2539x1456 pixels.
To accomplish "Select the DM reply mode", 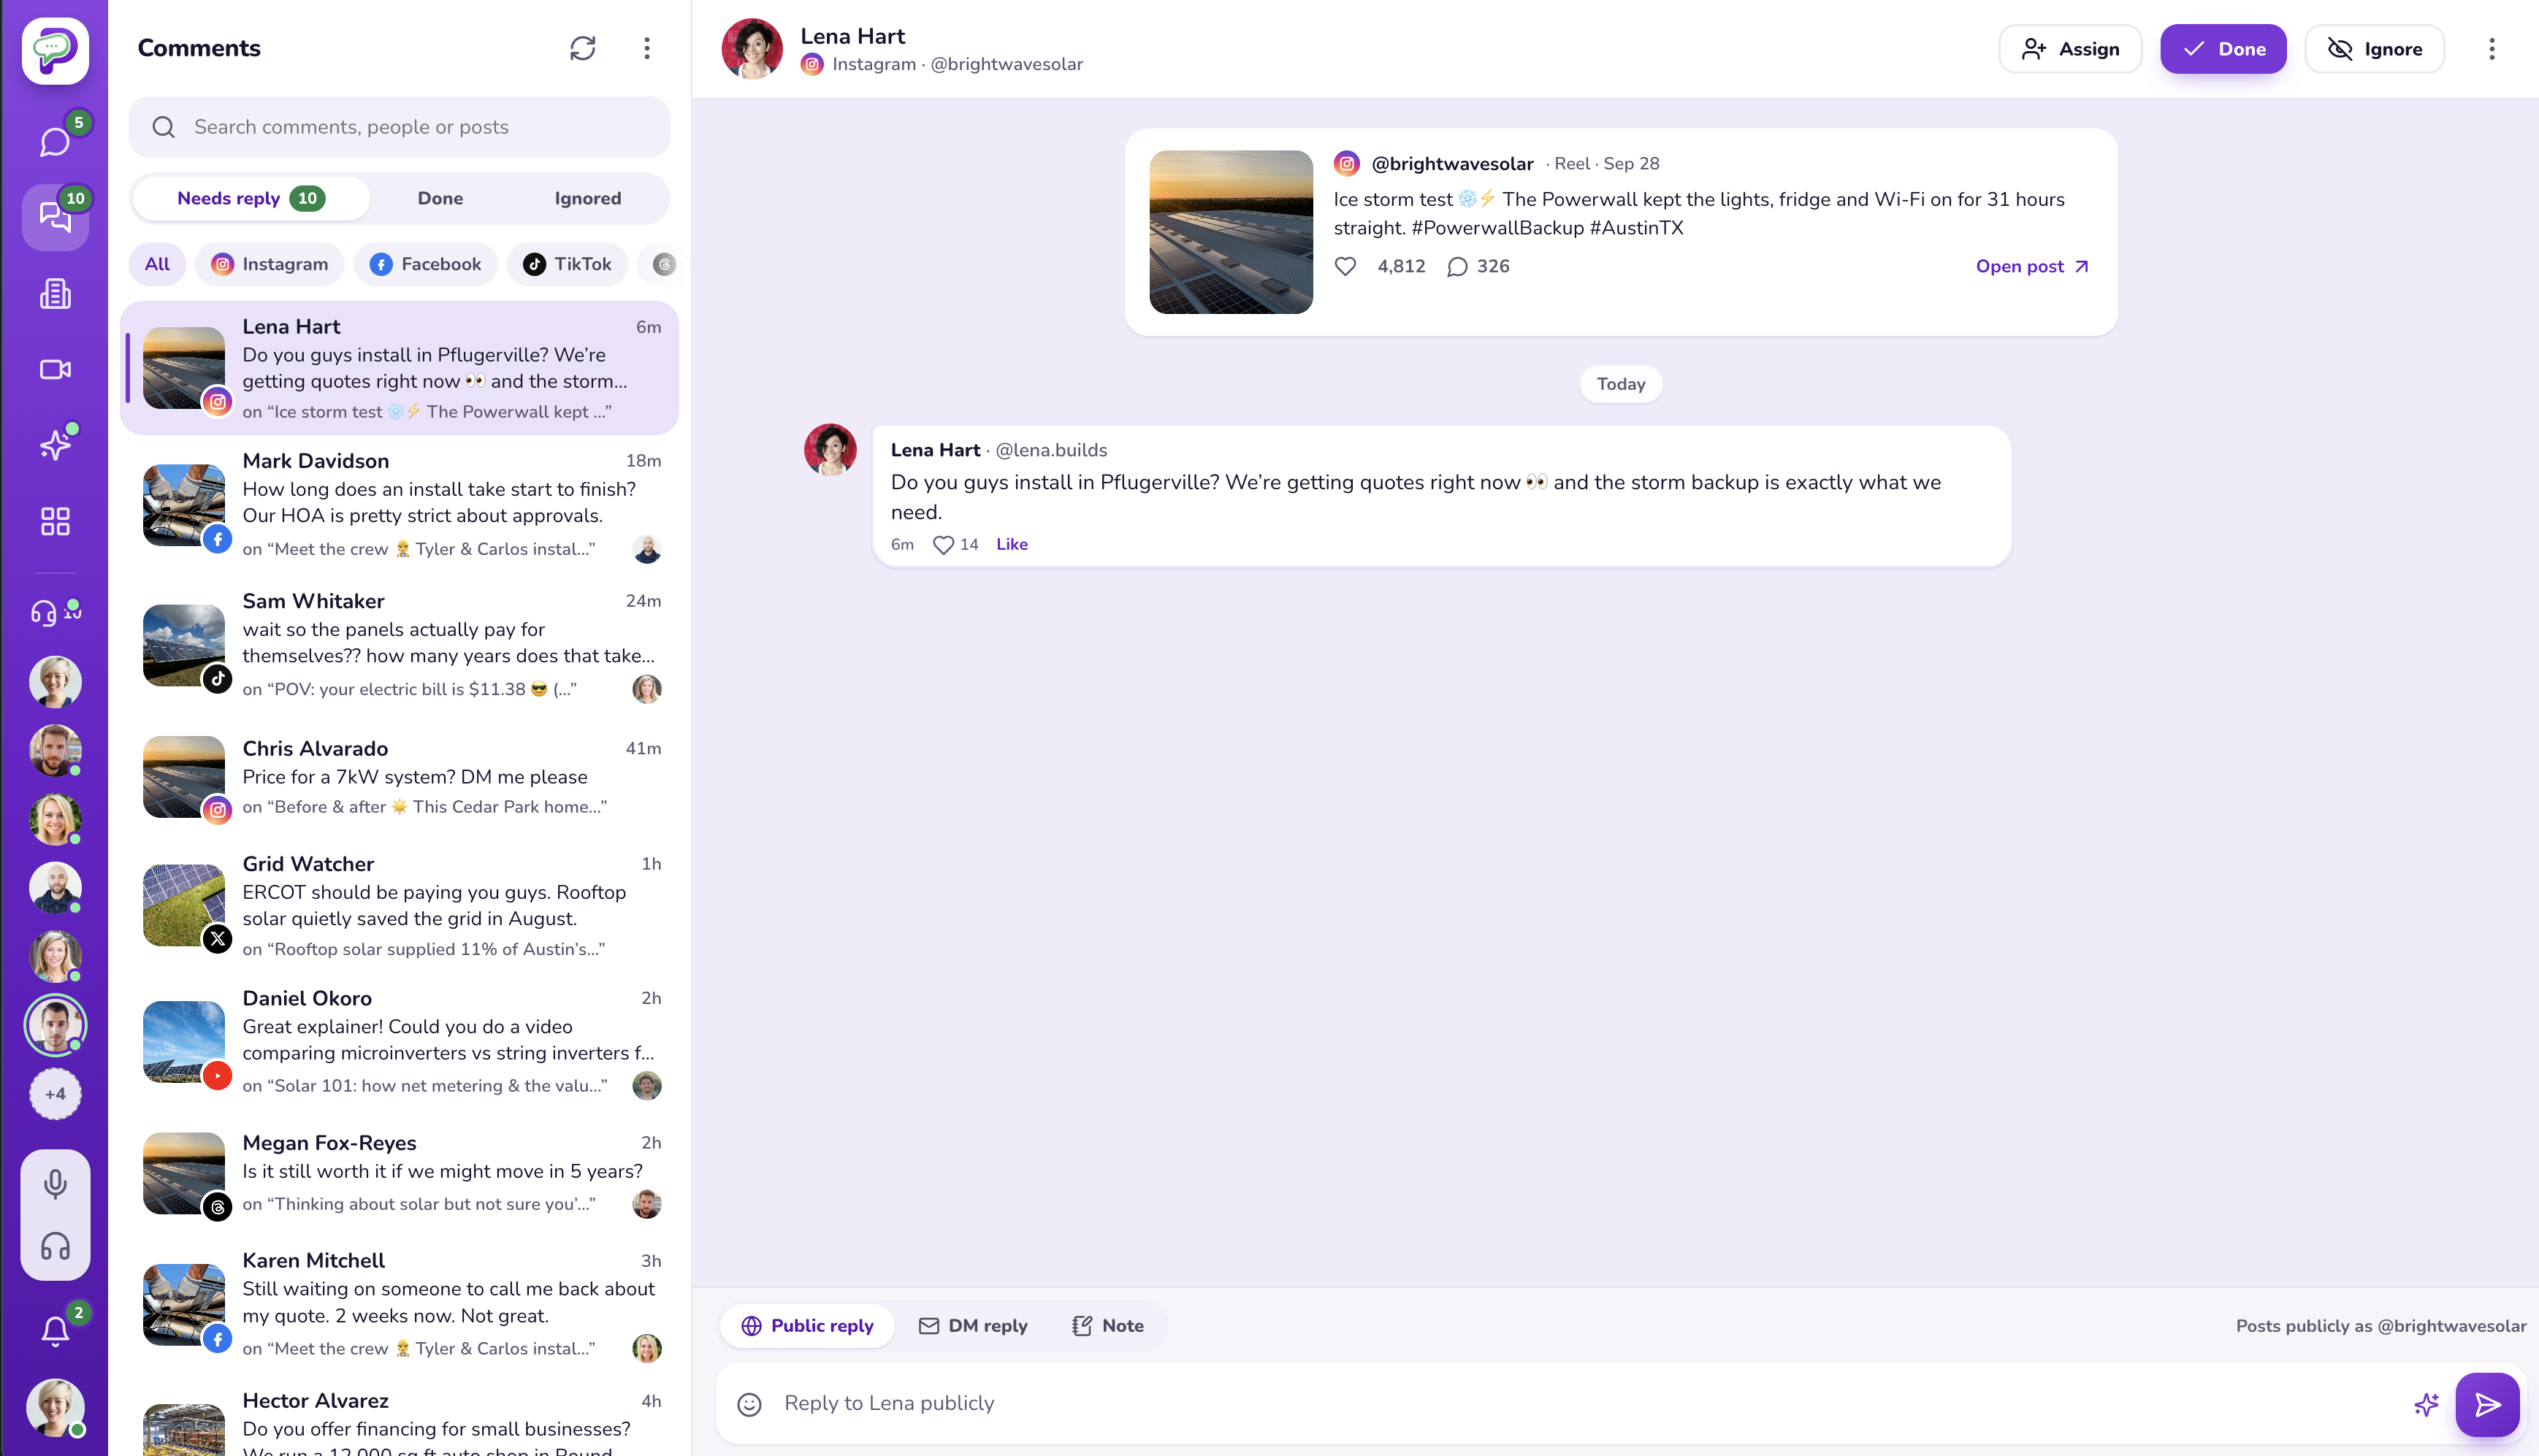I will tap(973, 1325).
